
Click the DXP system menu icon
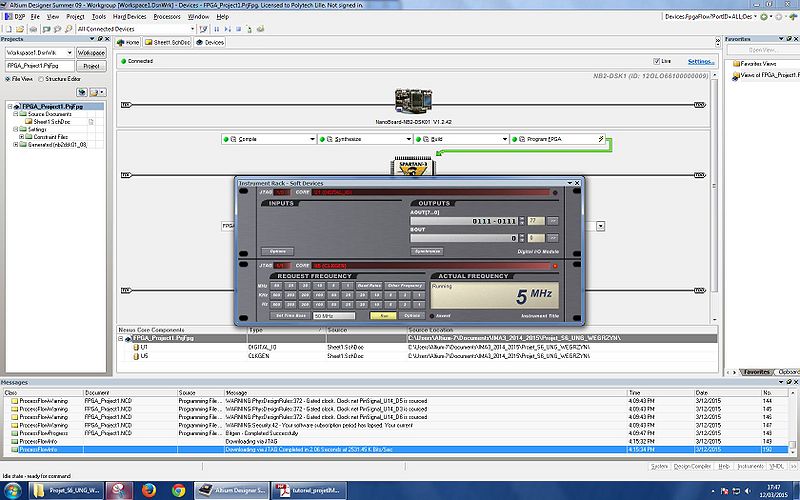coord(11,17)
